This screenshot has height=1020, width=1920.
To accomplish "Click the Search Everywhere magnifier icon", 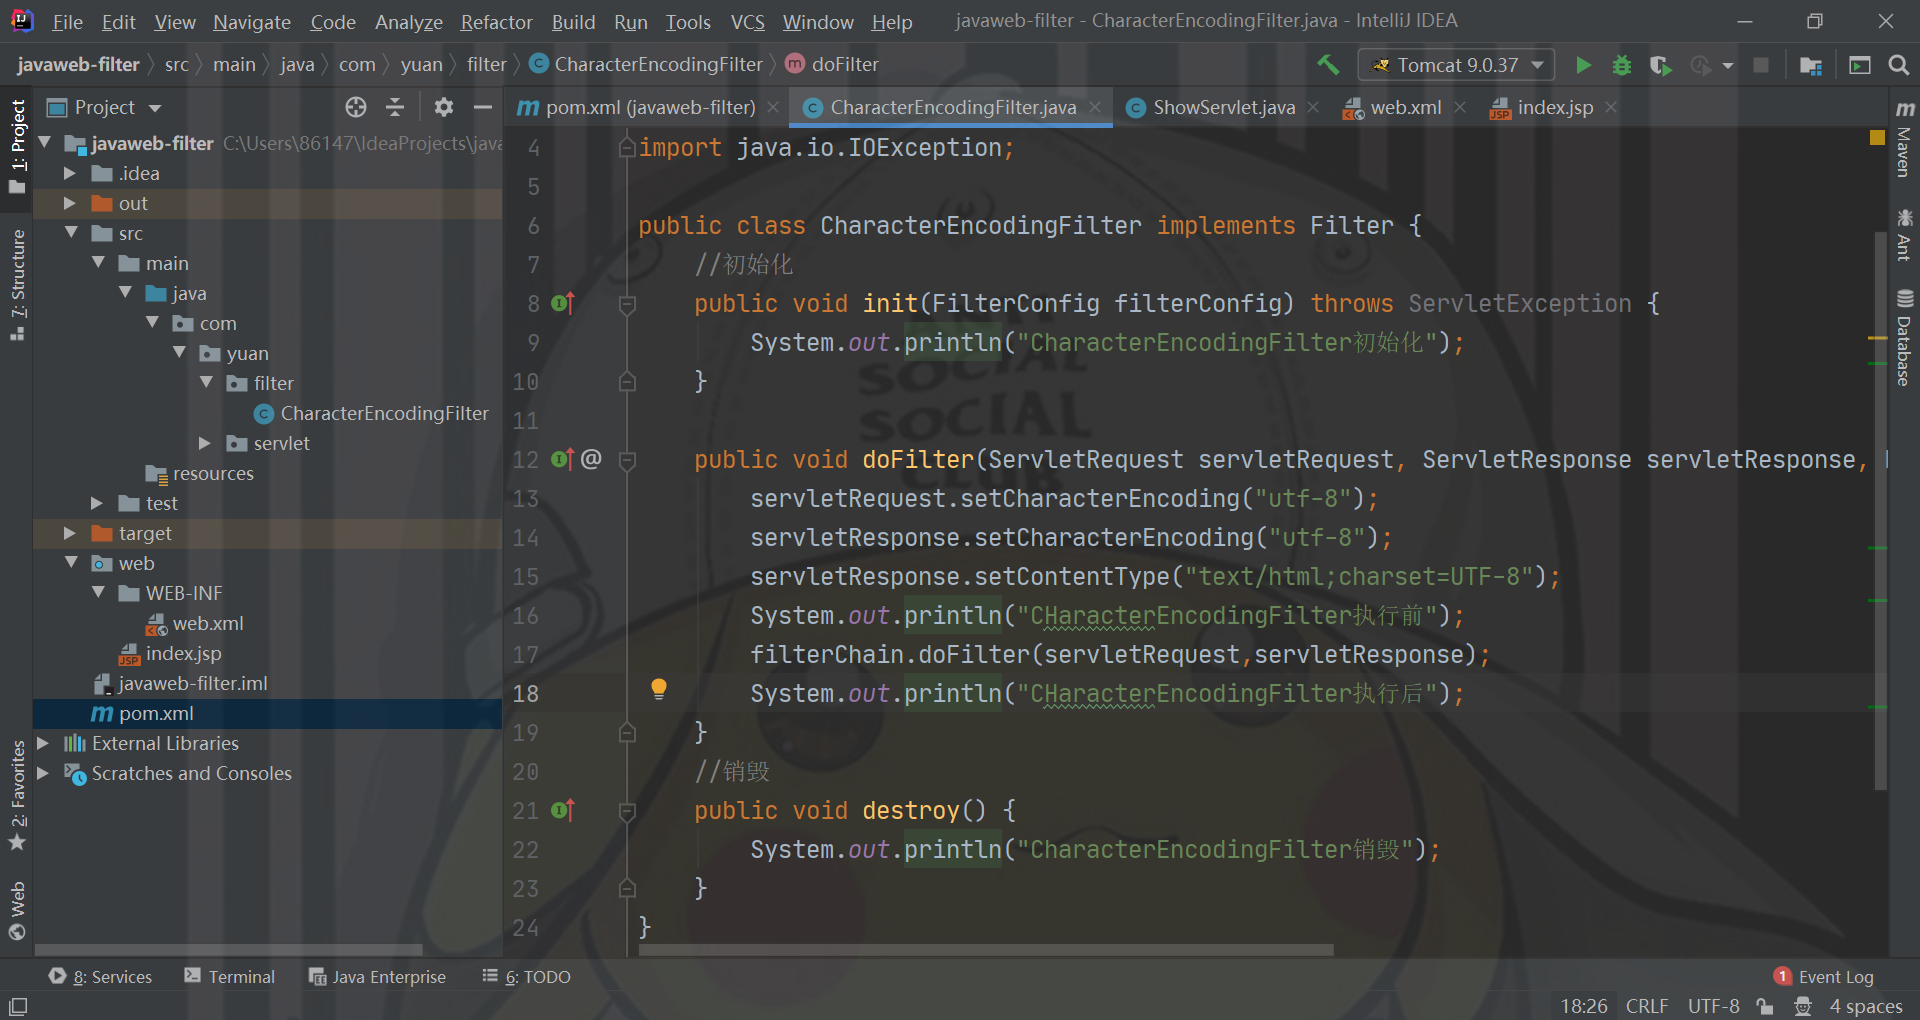I will [1898, 65].
